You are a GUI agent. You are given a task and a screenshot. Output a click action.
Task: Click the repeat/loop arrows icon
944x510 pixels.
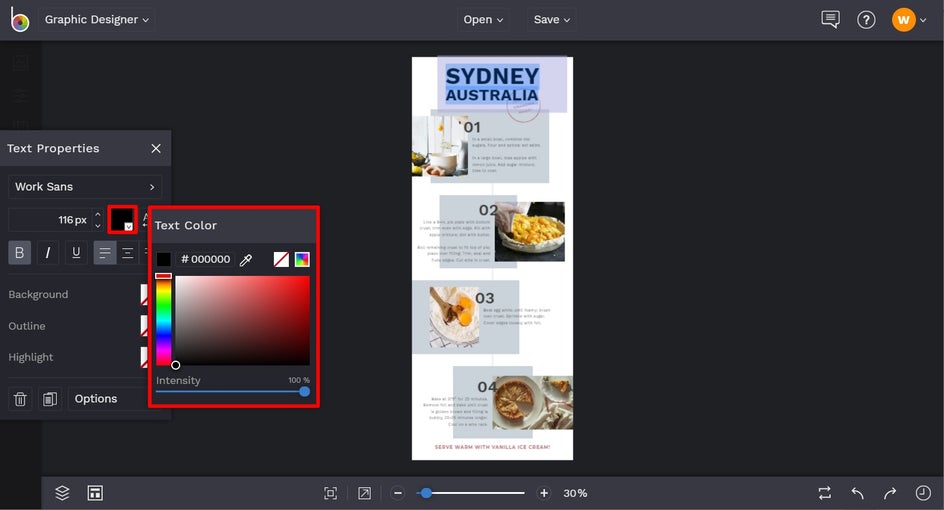pyautogui.click(x=825, y=493)
